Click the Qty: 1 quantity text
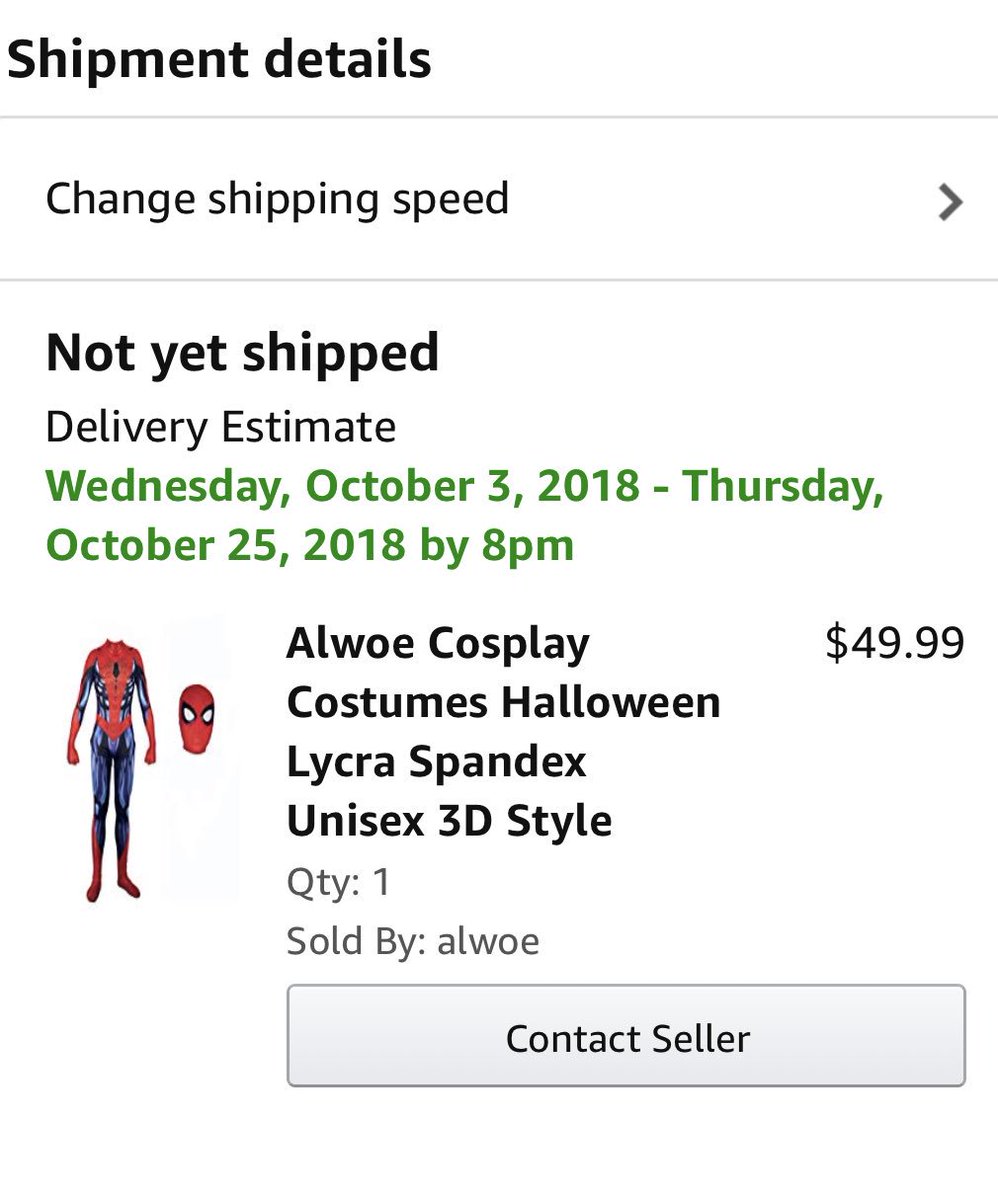Screen dimensions: 998x1200 [338, 882]
